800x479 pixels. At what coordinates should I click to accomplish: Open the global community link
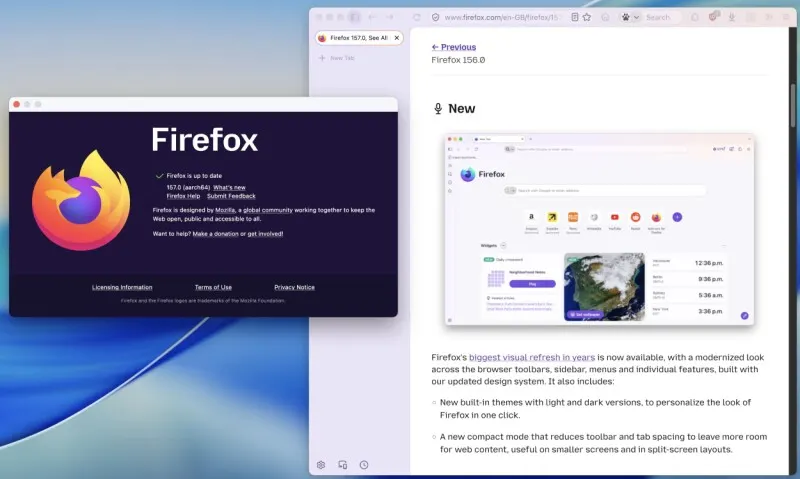pyautogui.click(x=268, y=210)
